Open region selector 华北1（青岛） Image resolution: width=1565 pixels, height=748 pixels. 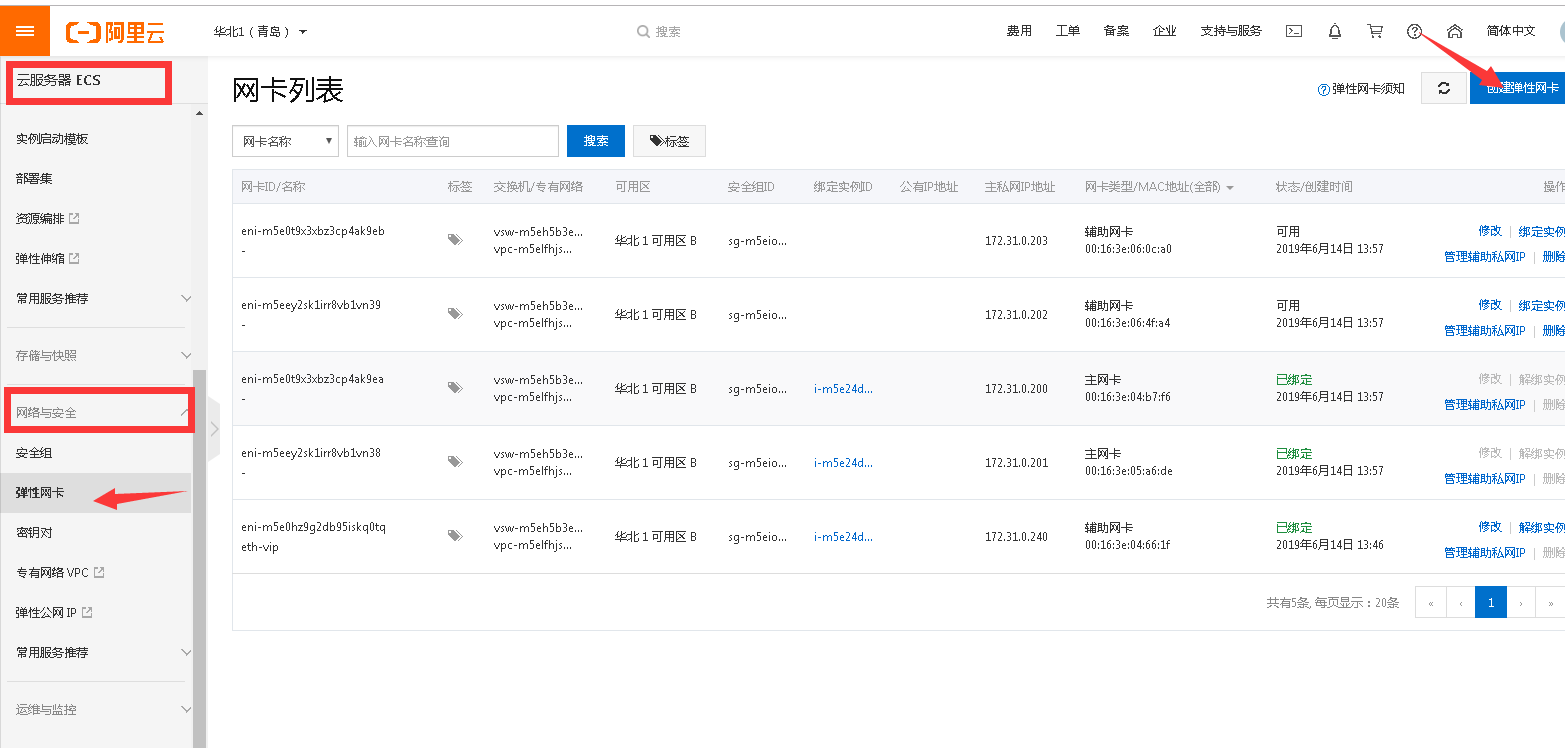coord(260,31)
